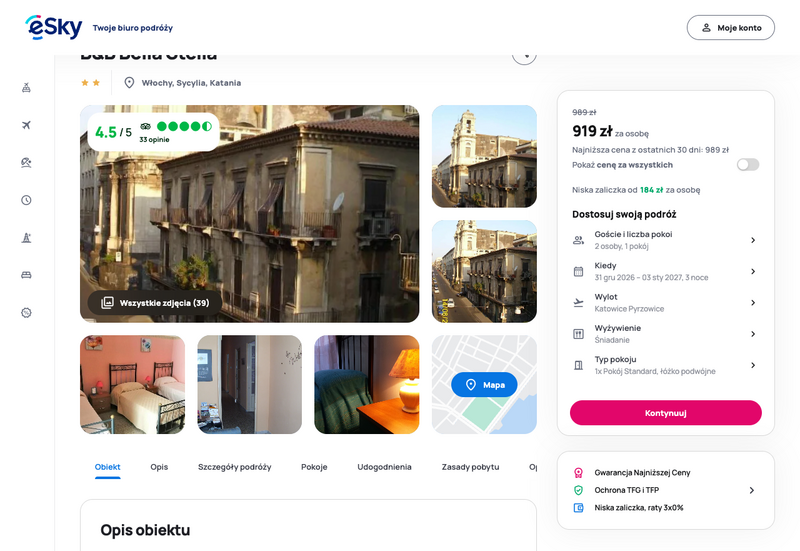
Task: Click the blue Mapa button
Action: tap(484, 385)
